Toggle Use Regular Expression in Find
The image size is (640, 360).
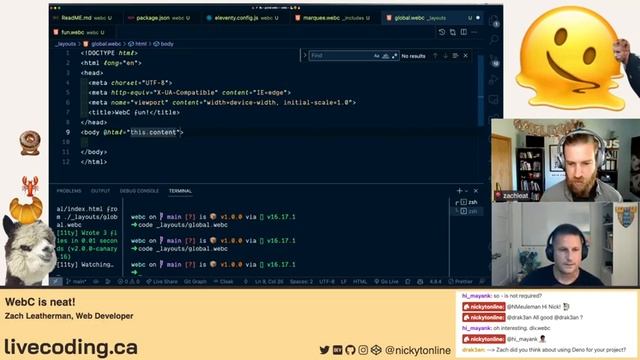pyautogui.click(x=394, y=56)
